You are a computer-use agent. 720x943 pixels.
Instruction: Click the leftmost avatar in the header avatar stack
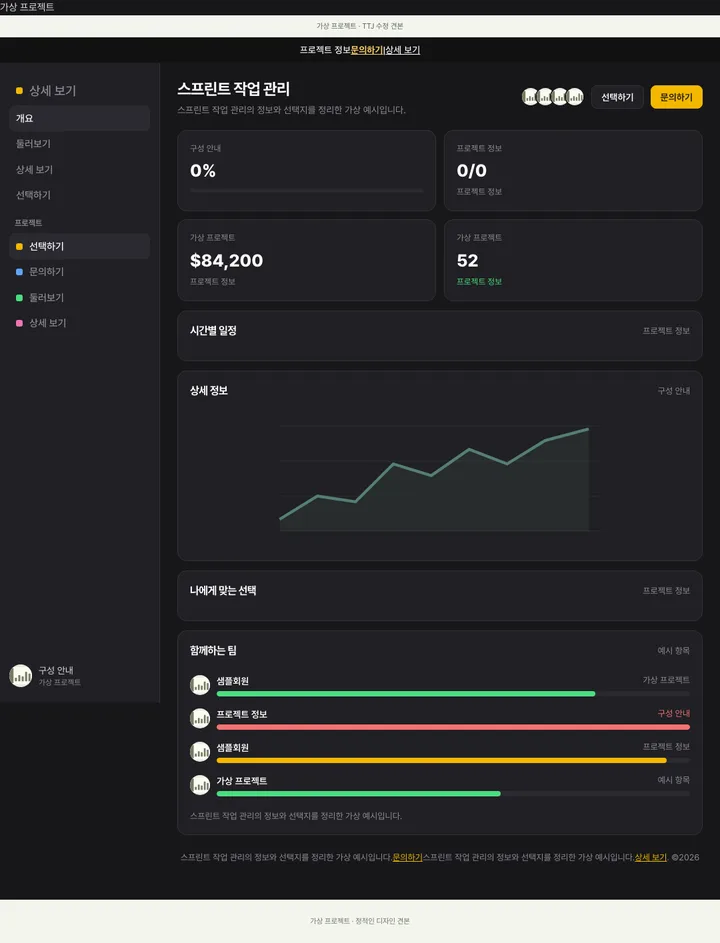[530, 97]
